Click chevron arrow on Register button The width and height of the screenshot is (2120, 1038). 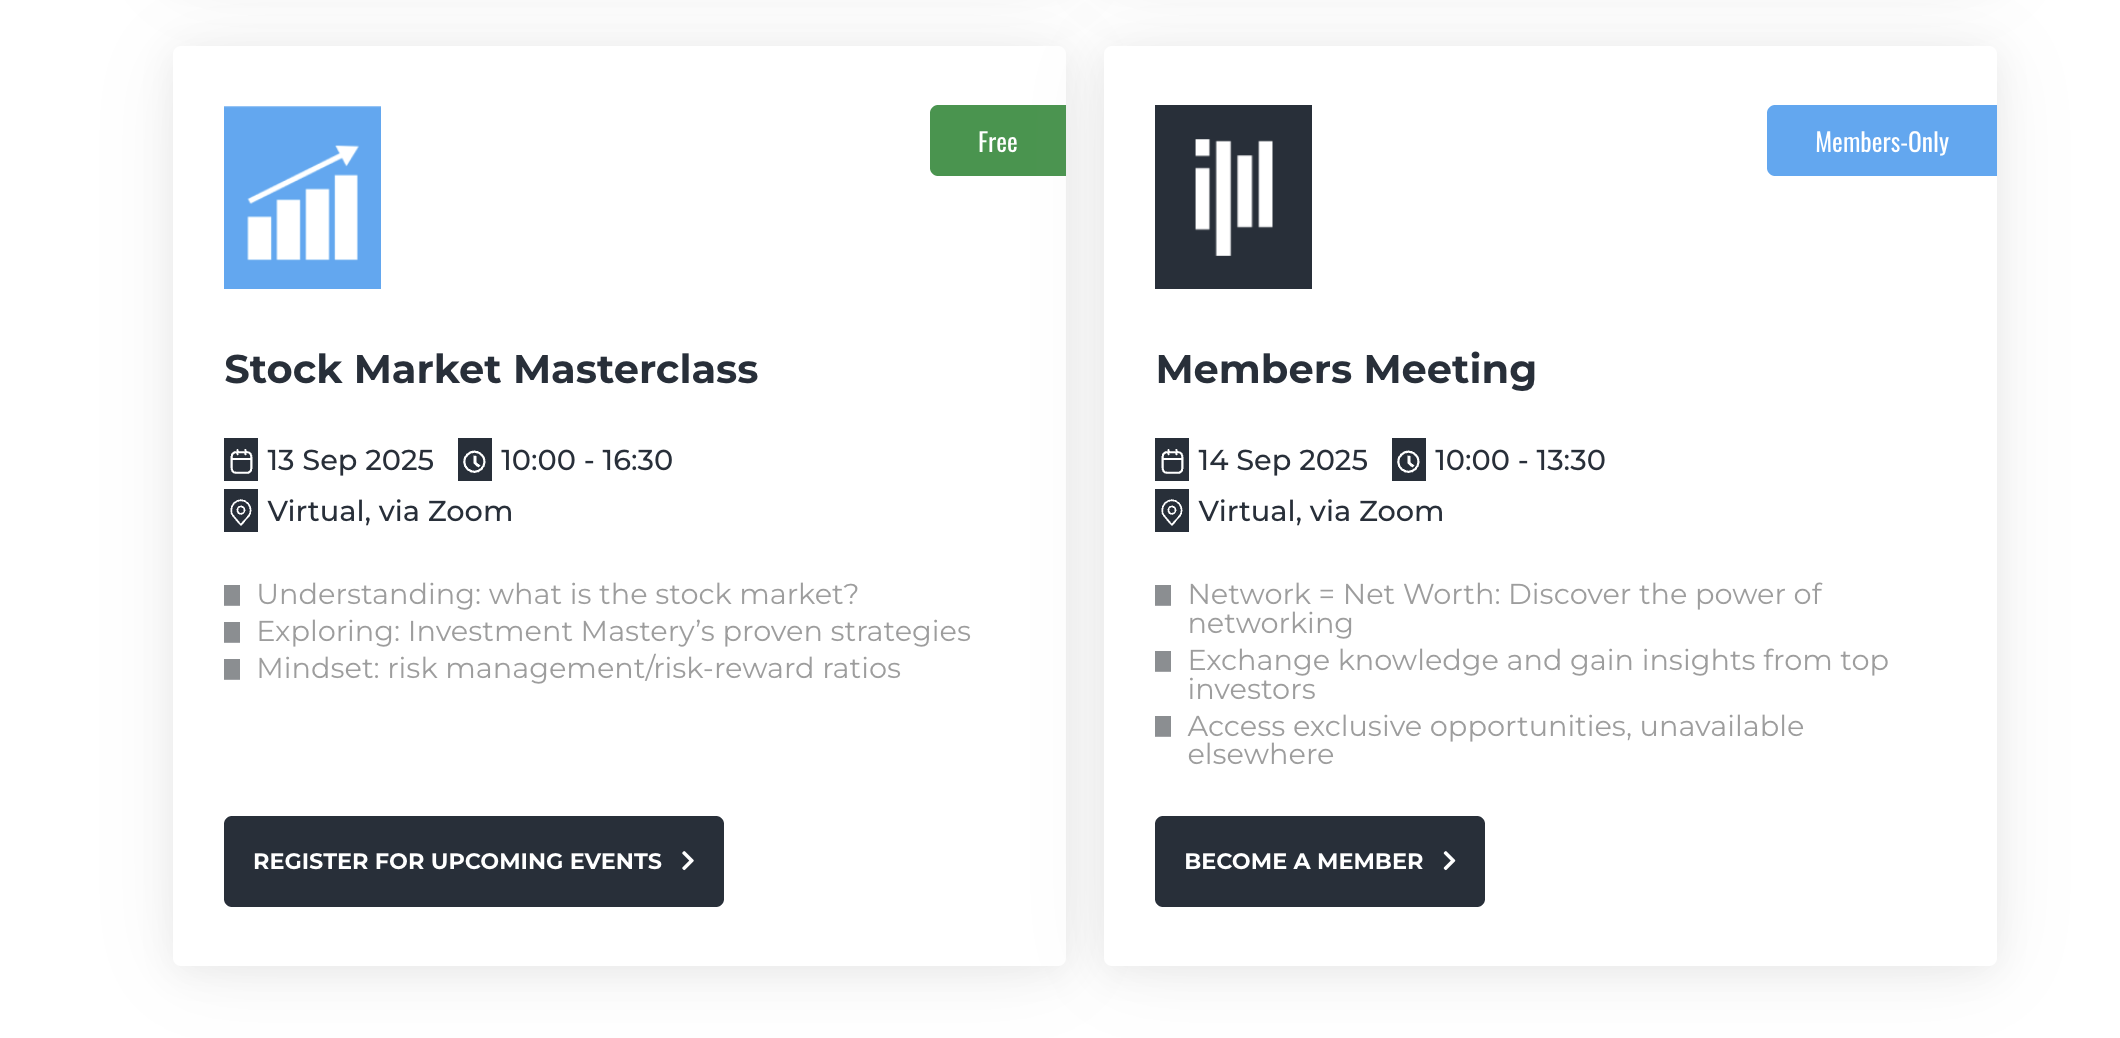pyautogui.click(x=688, y=861)
